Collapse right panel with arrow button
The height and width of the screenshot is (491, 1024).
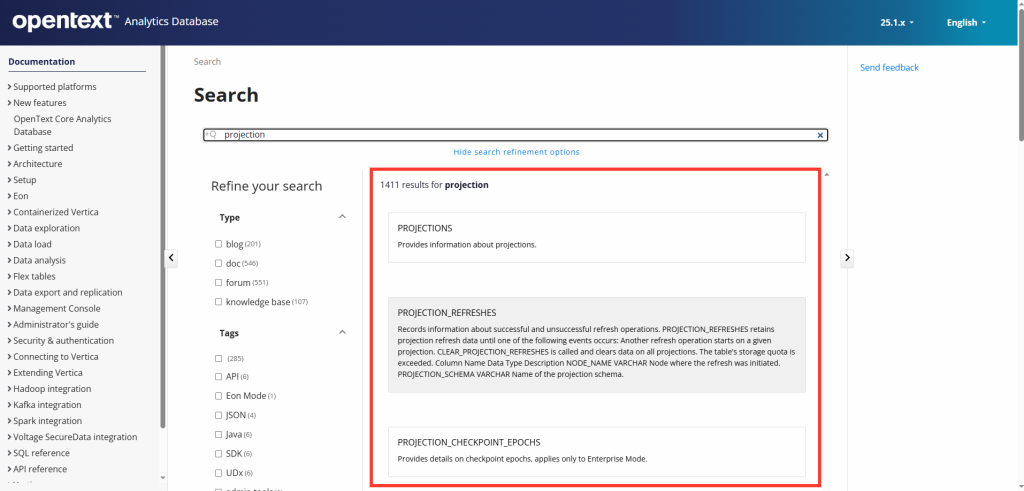pyautogui.click(x=847, y=258)
